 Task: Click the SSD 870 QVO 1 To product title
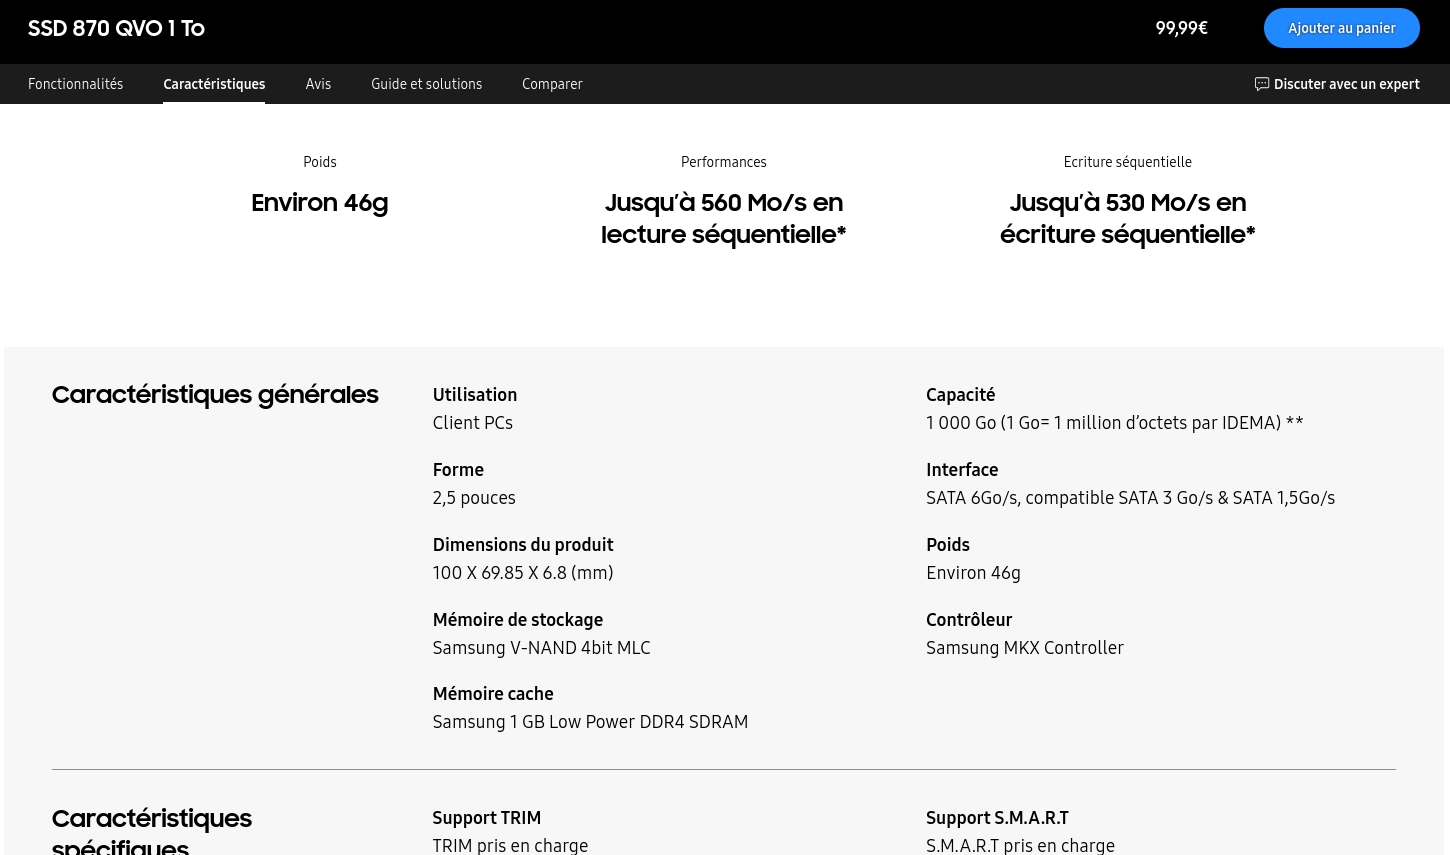click(x=116, y=28)
